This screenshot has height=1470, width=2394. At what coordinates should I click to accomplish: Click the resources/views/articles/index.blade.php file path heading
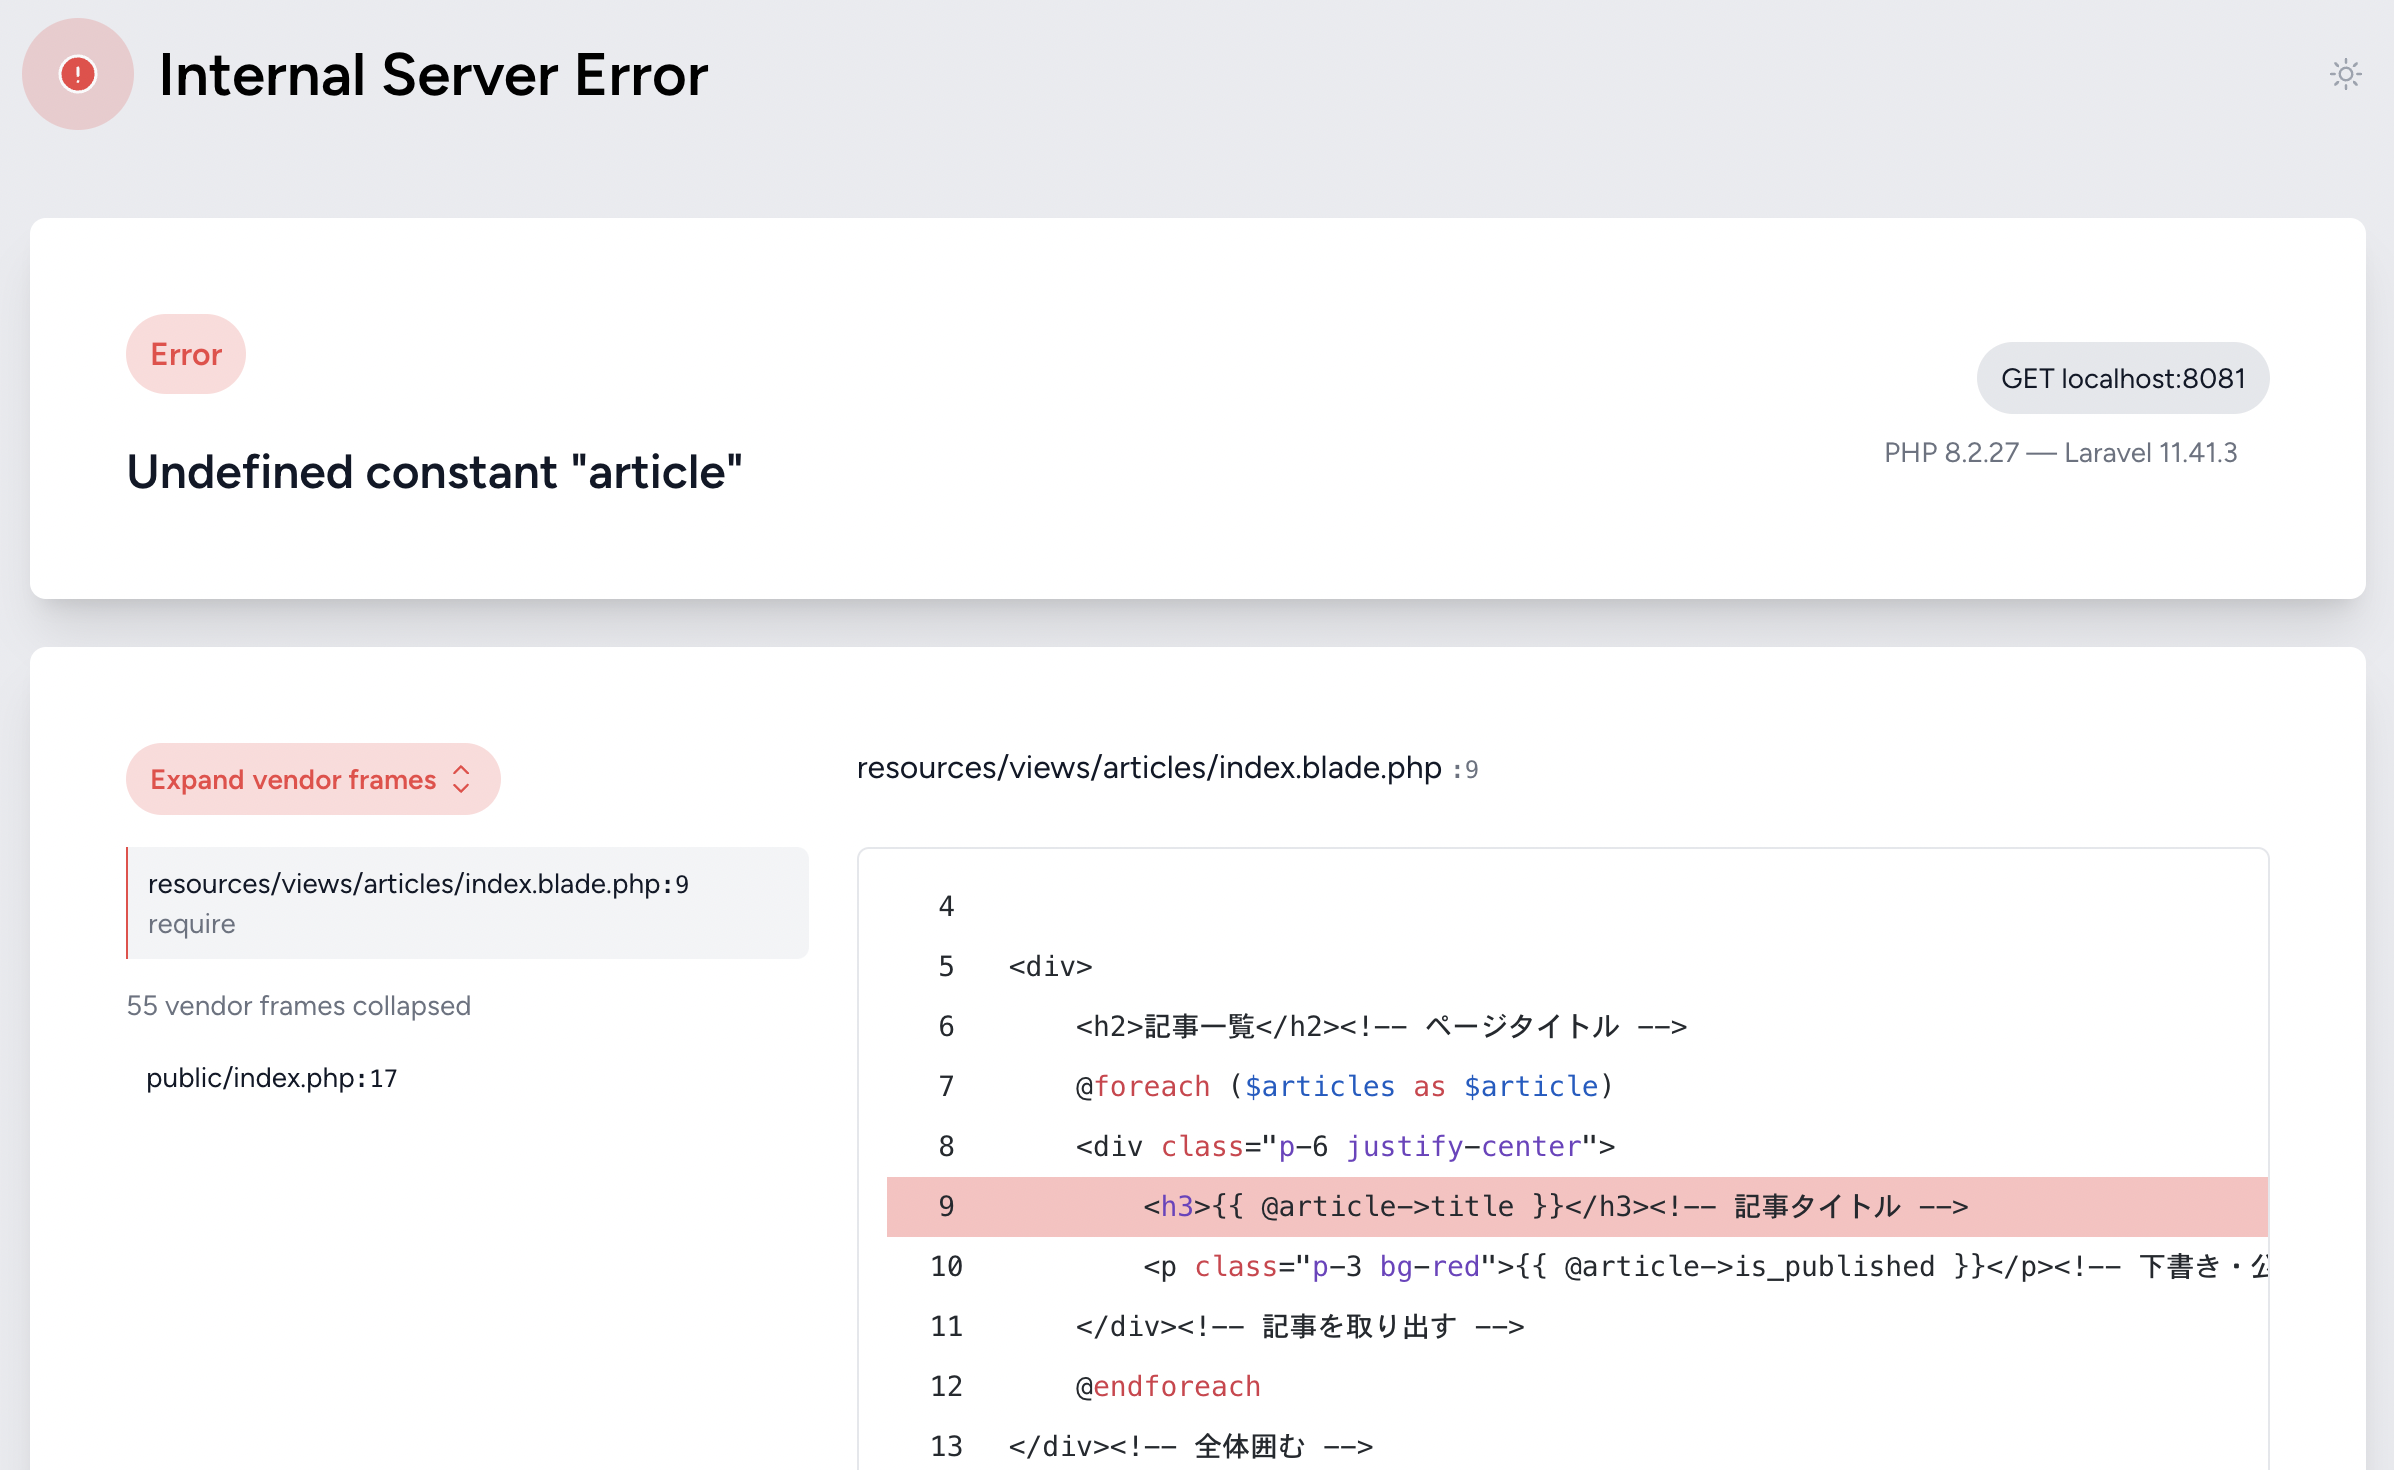1148,768
